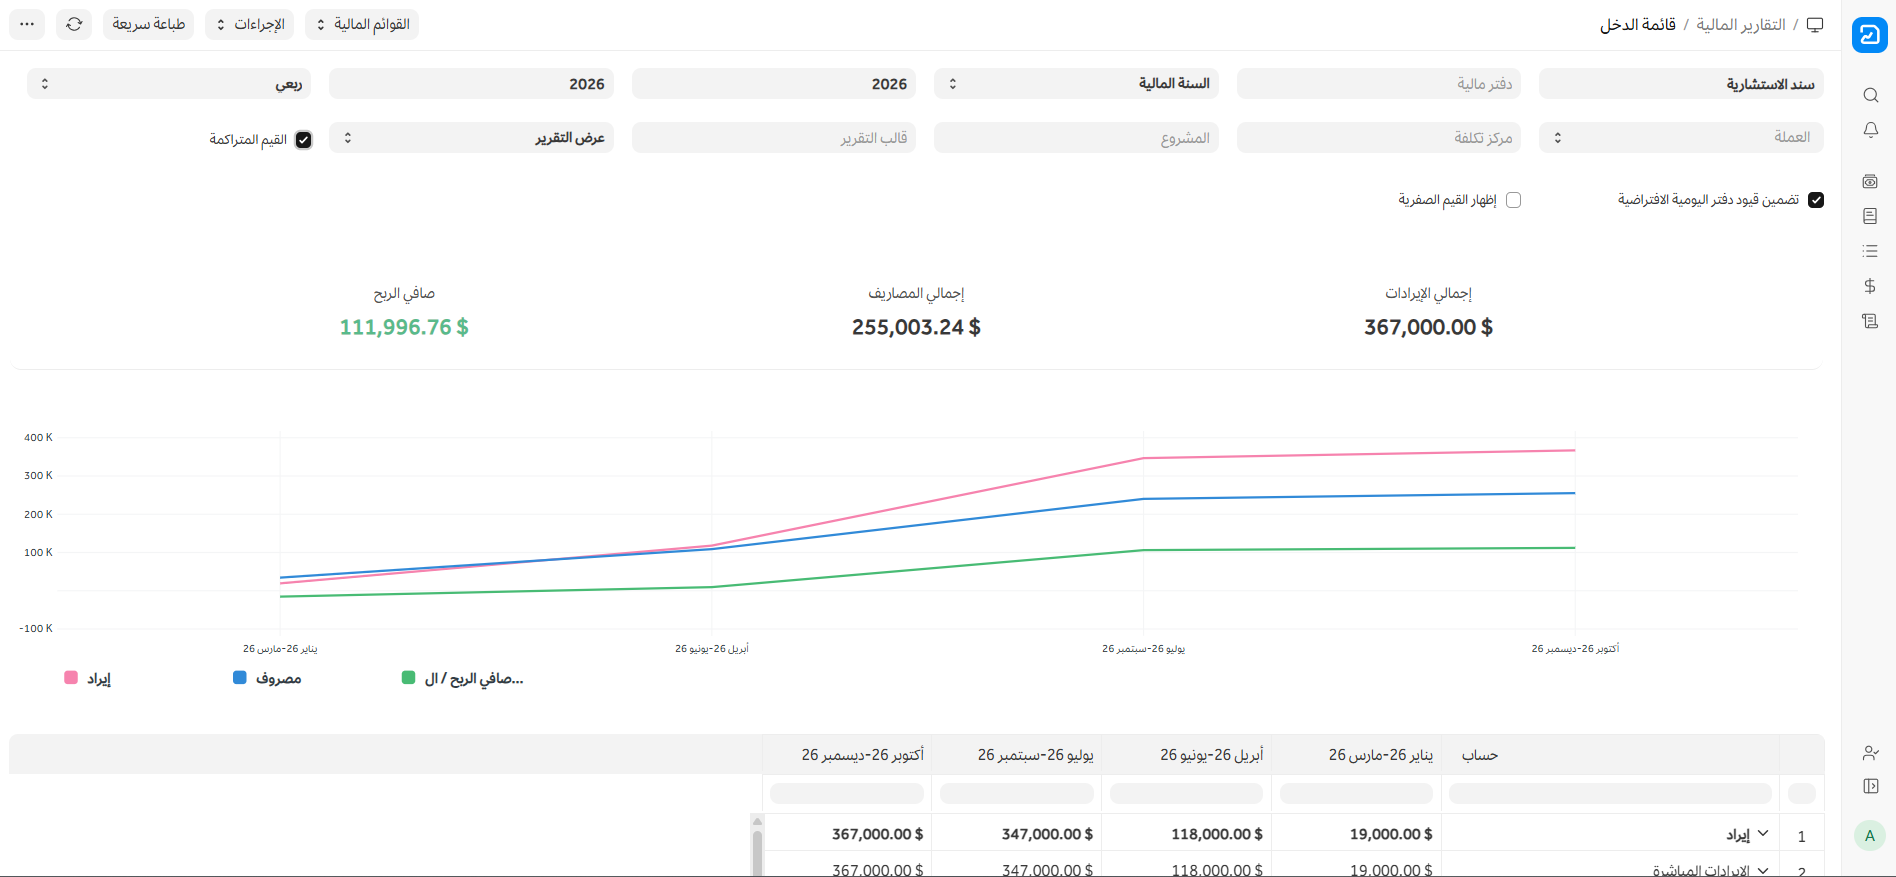Open the book icon in the sidebar
Viewport: 1896px width, 877px height.
tap(1870, 216)
